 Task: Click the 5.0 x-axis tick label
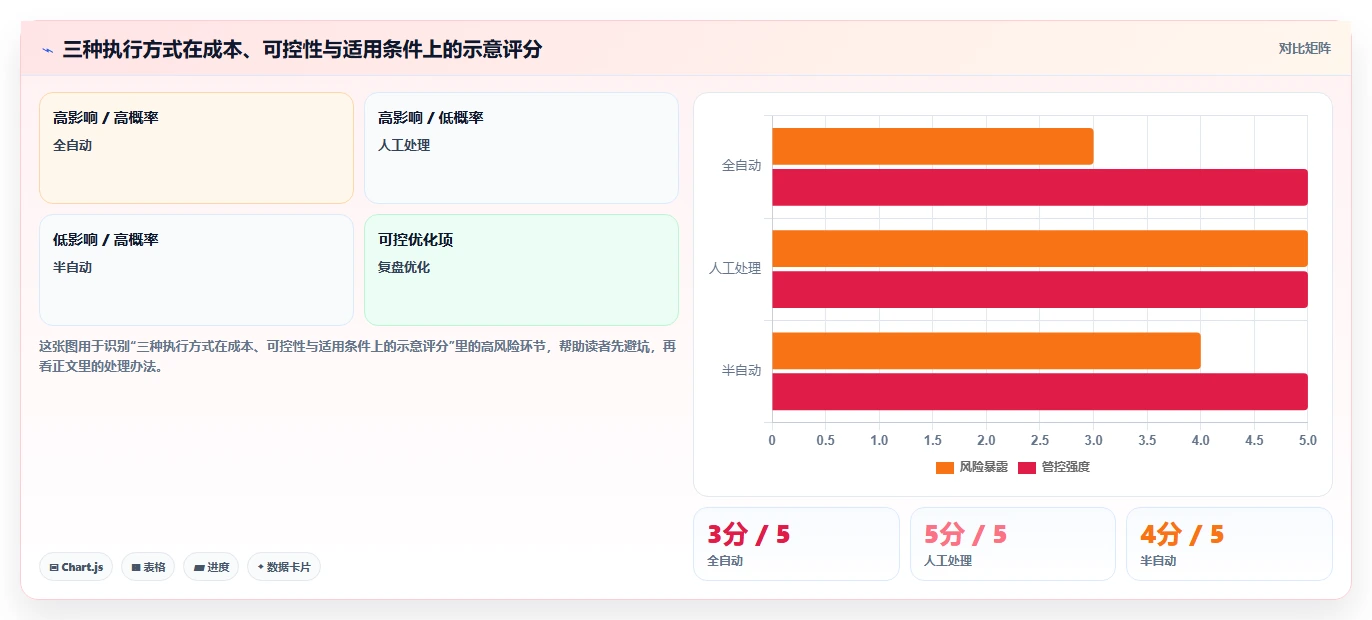point(1307,440)
